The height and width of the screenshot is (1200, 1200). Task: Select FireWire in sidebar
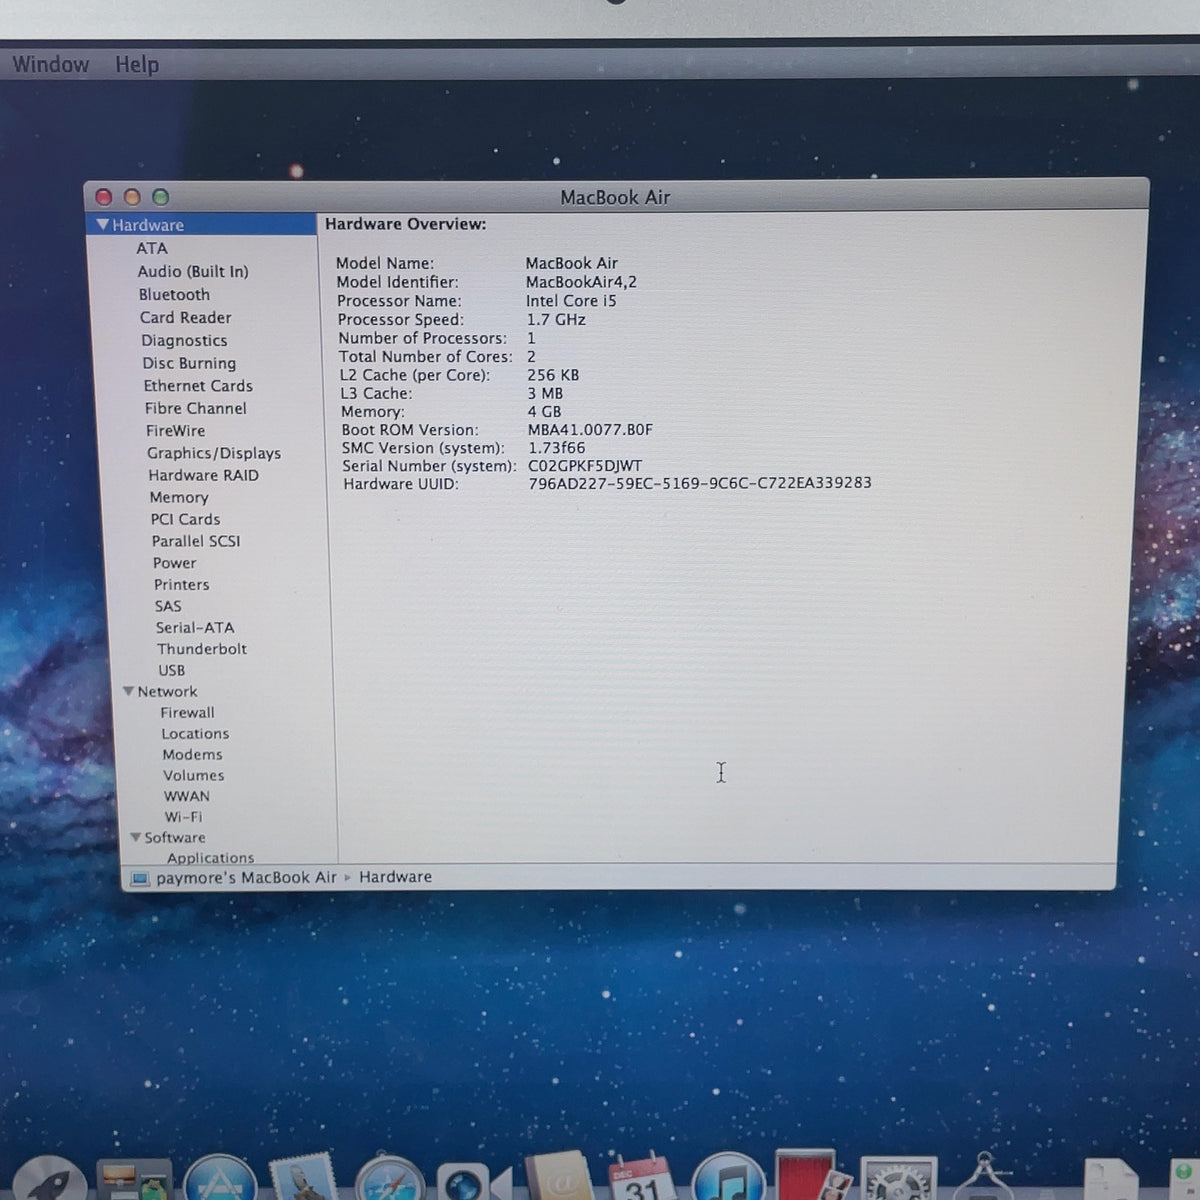click(x=175, y=430)
